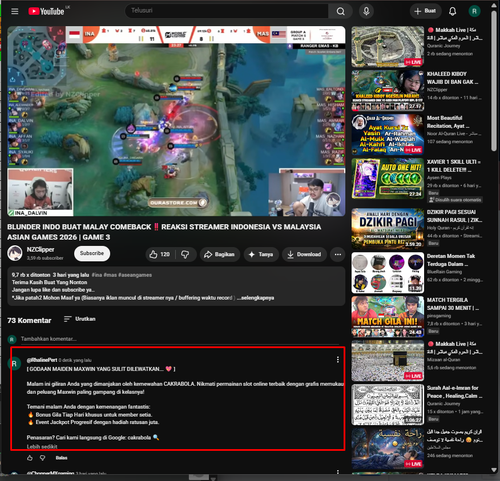Open top Makkah Live thumbnail by Quranic Journey
The image size is (500, 481).
point(388,47)
